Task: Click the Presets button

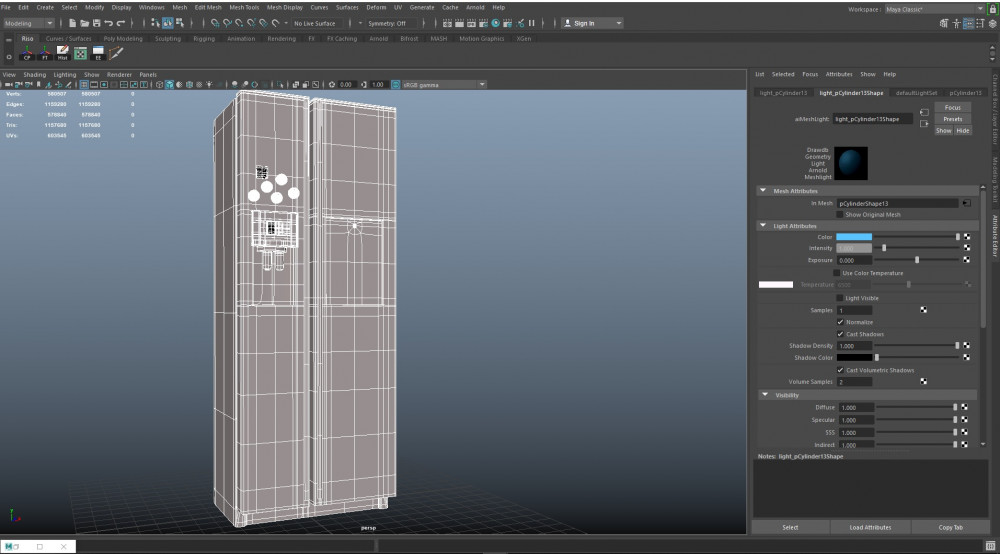Action: point(952,119)
